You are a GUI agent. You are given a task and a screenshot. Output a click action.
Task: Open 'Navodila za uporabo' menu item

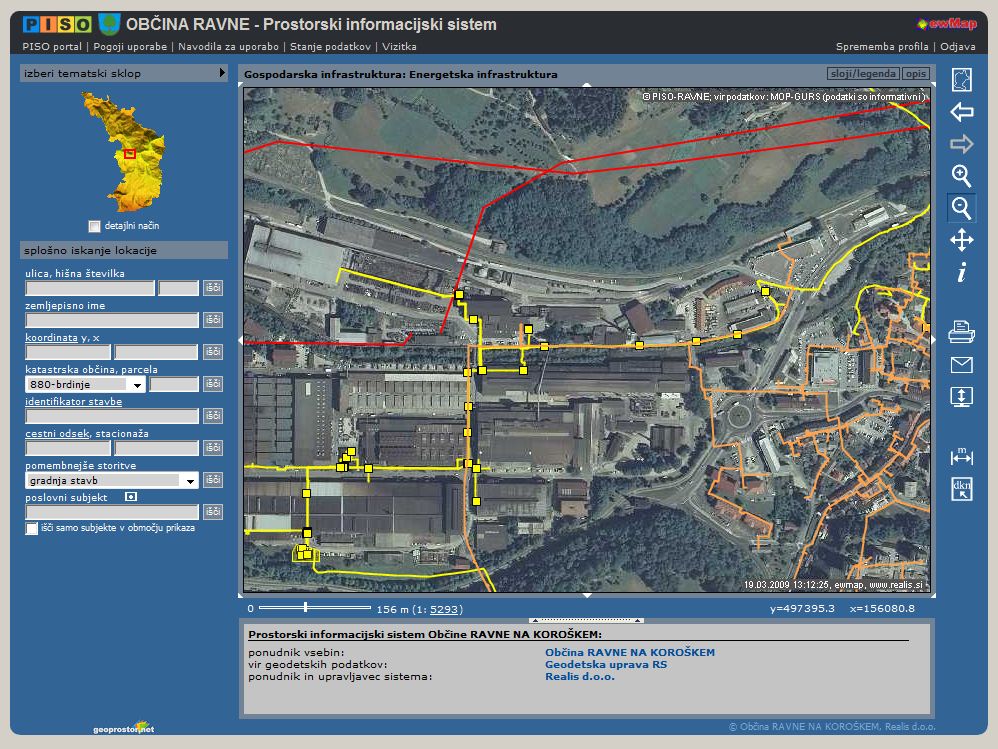coord(231,46)
